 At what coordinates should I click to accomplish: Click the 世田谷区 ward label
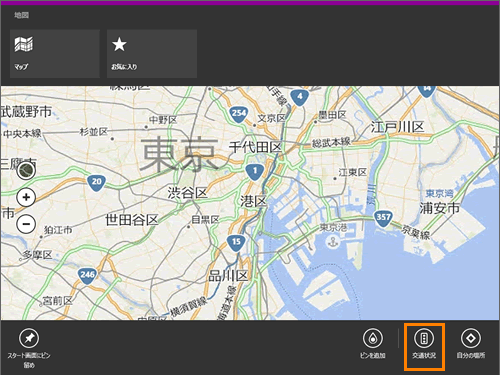point(132,220)
